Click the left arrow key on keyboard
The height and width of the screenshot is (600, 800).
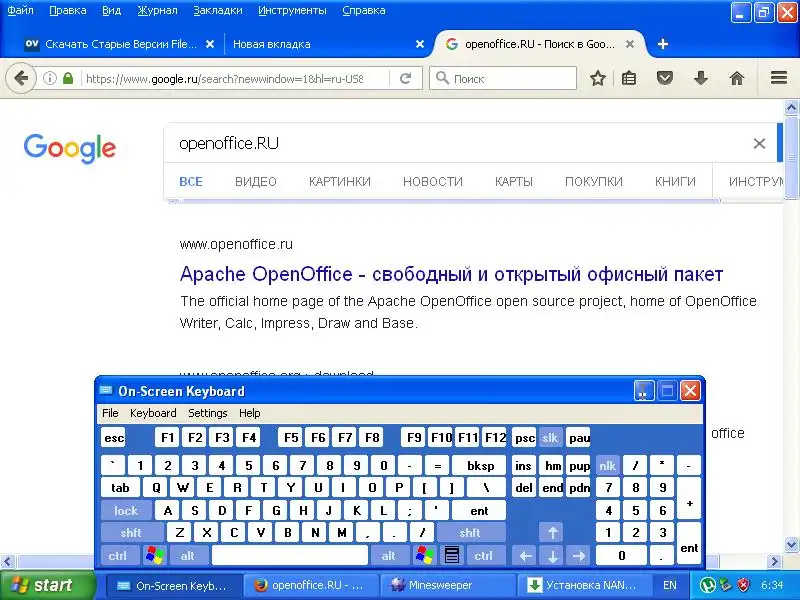(x=526, y=555)
